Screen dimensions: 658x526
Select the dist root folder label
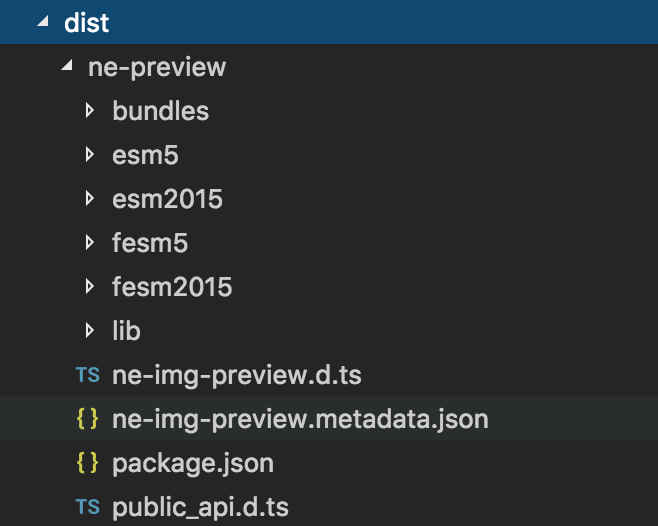(86, 23)
